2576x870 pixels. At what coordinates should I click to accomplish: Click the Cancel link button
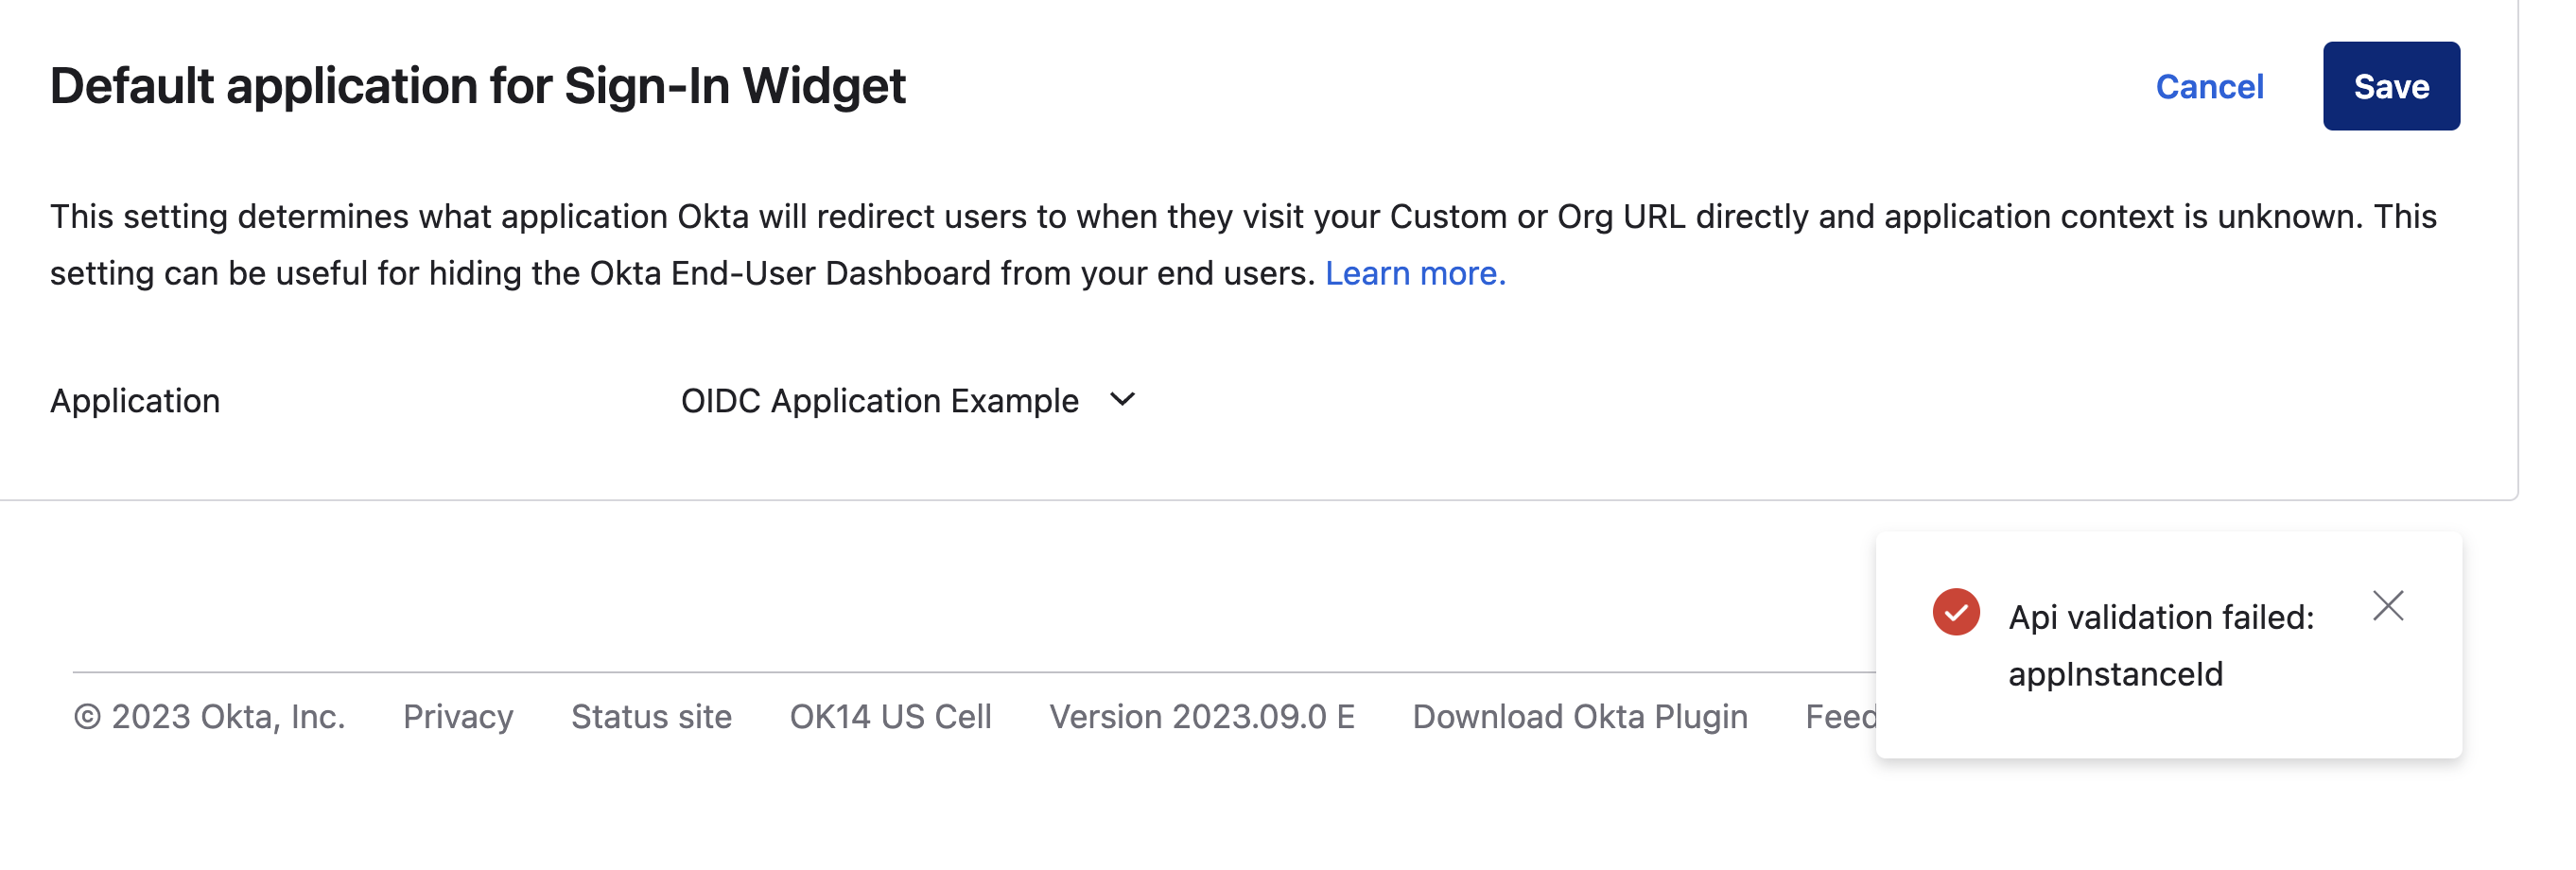pos(2208,87)
